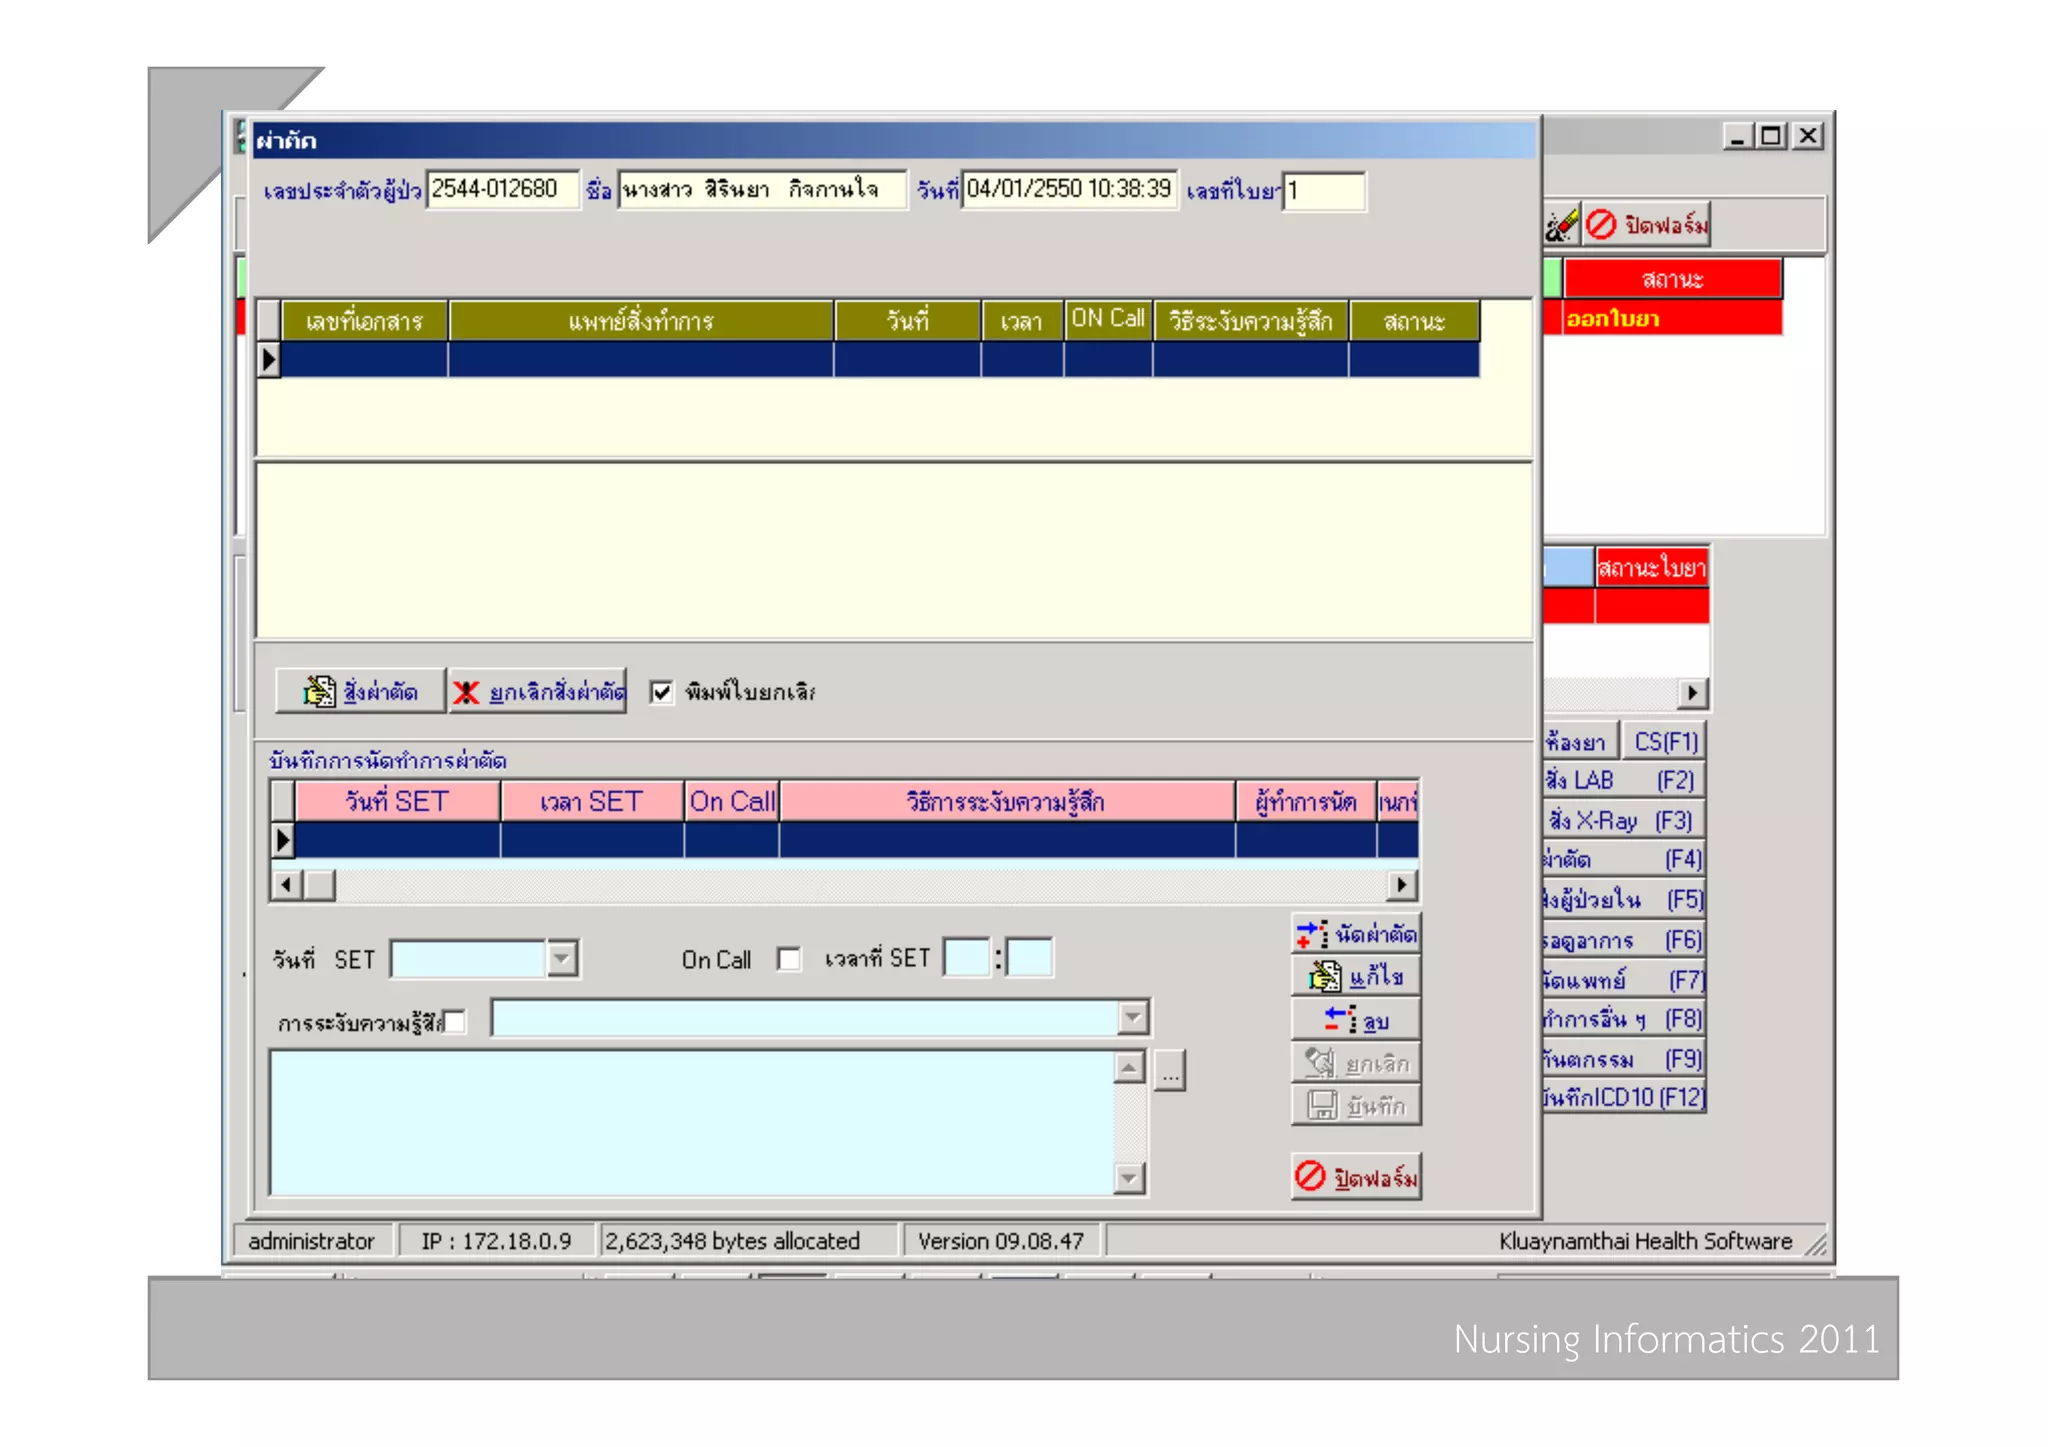Open the วันที่ SET date dropdown
The image size is (2048, 1447).
tap(562, 959)
